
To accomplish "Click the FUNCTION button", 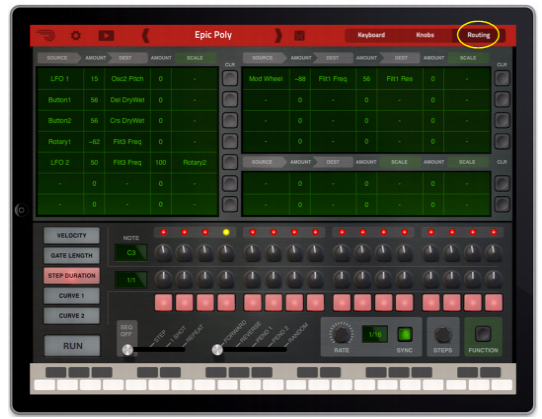I will (x=483, y=334).
